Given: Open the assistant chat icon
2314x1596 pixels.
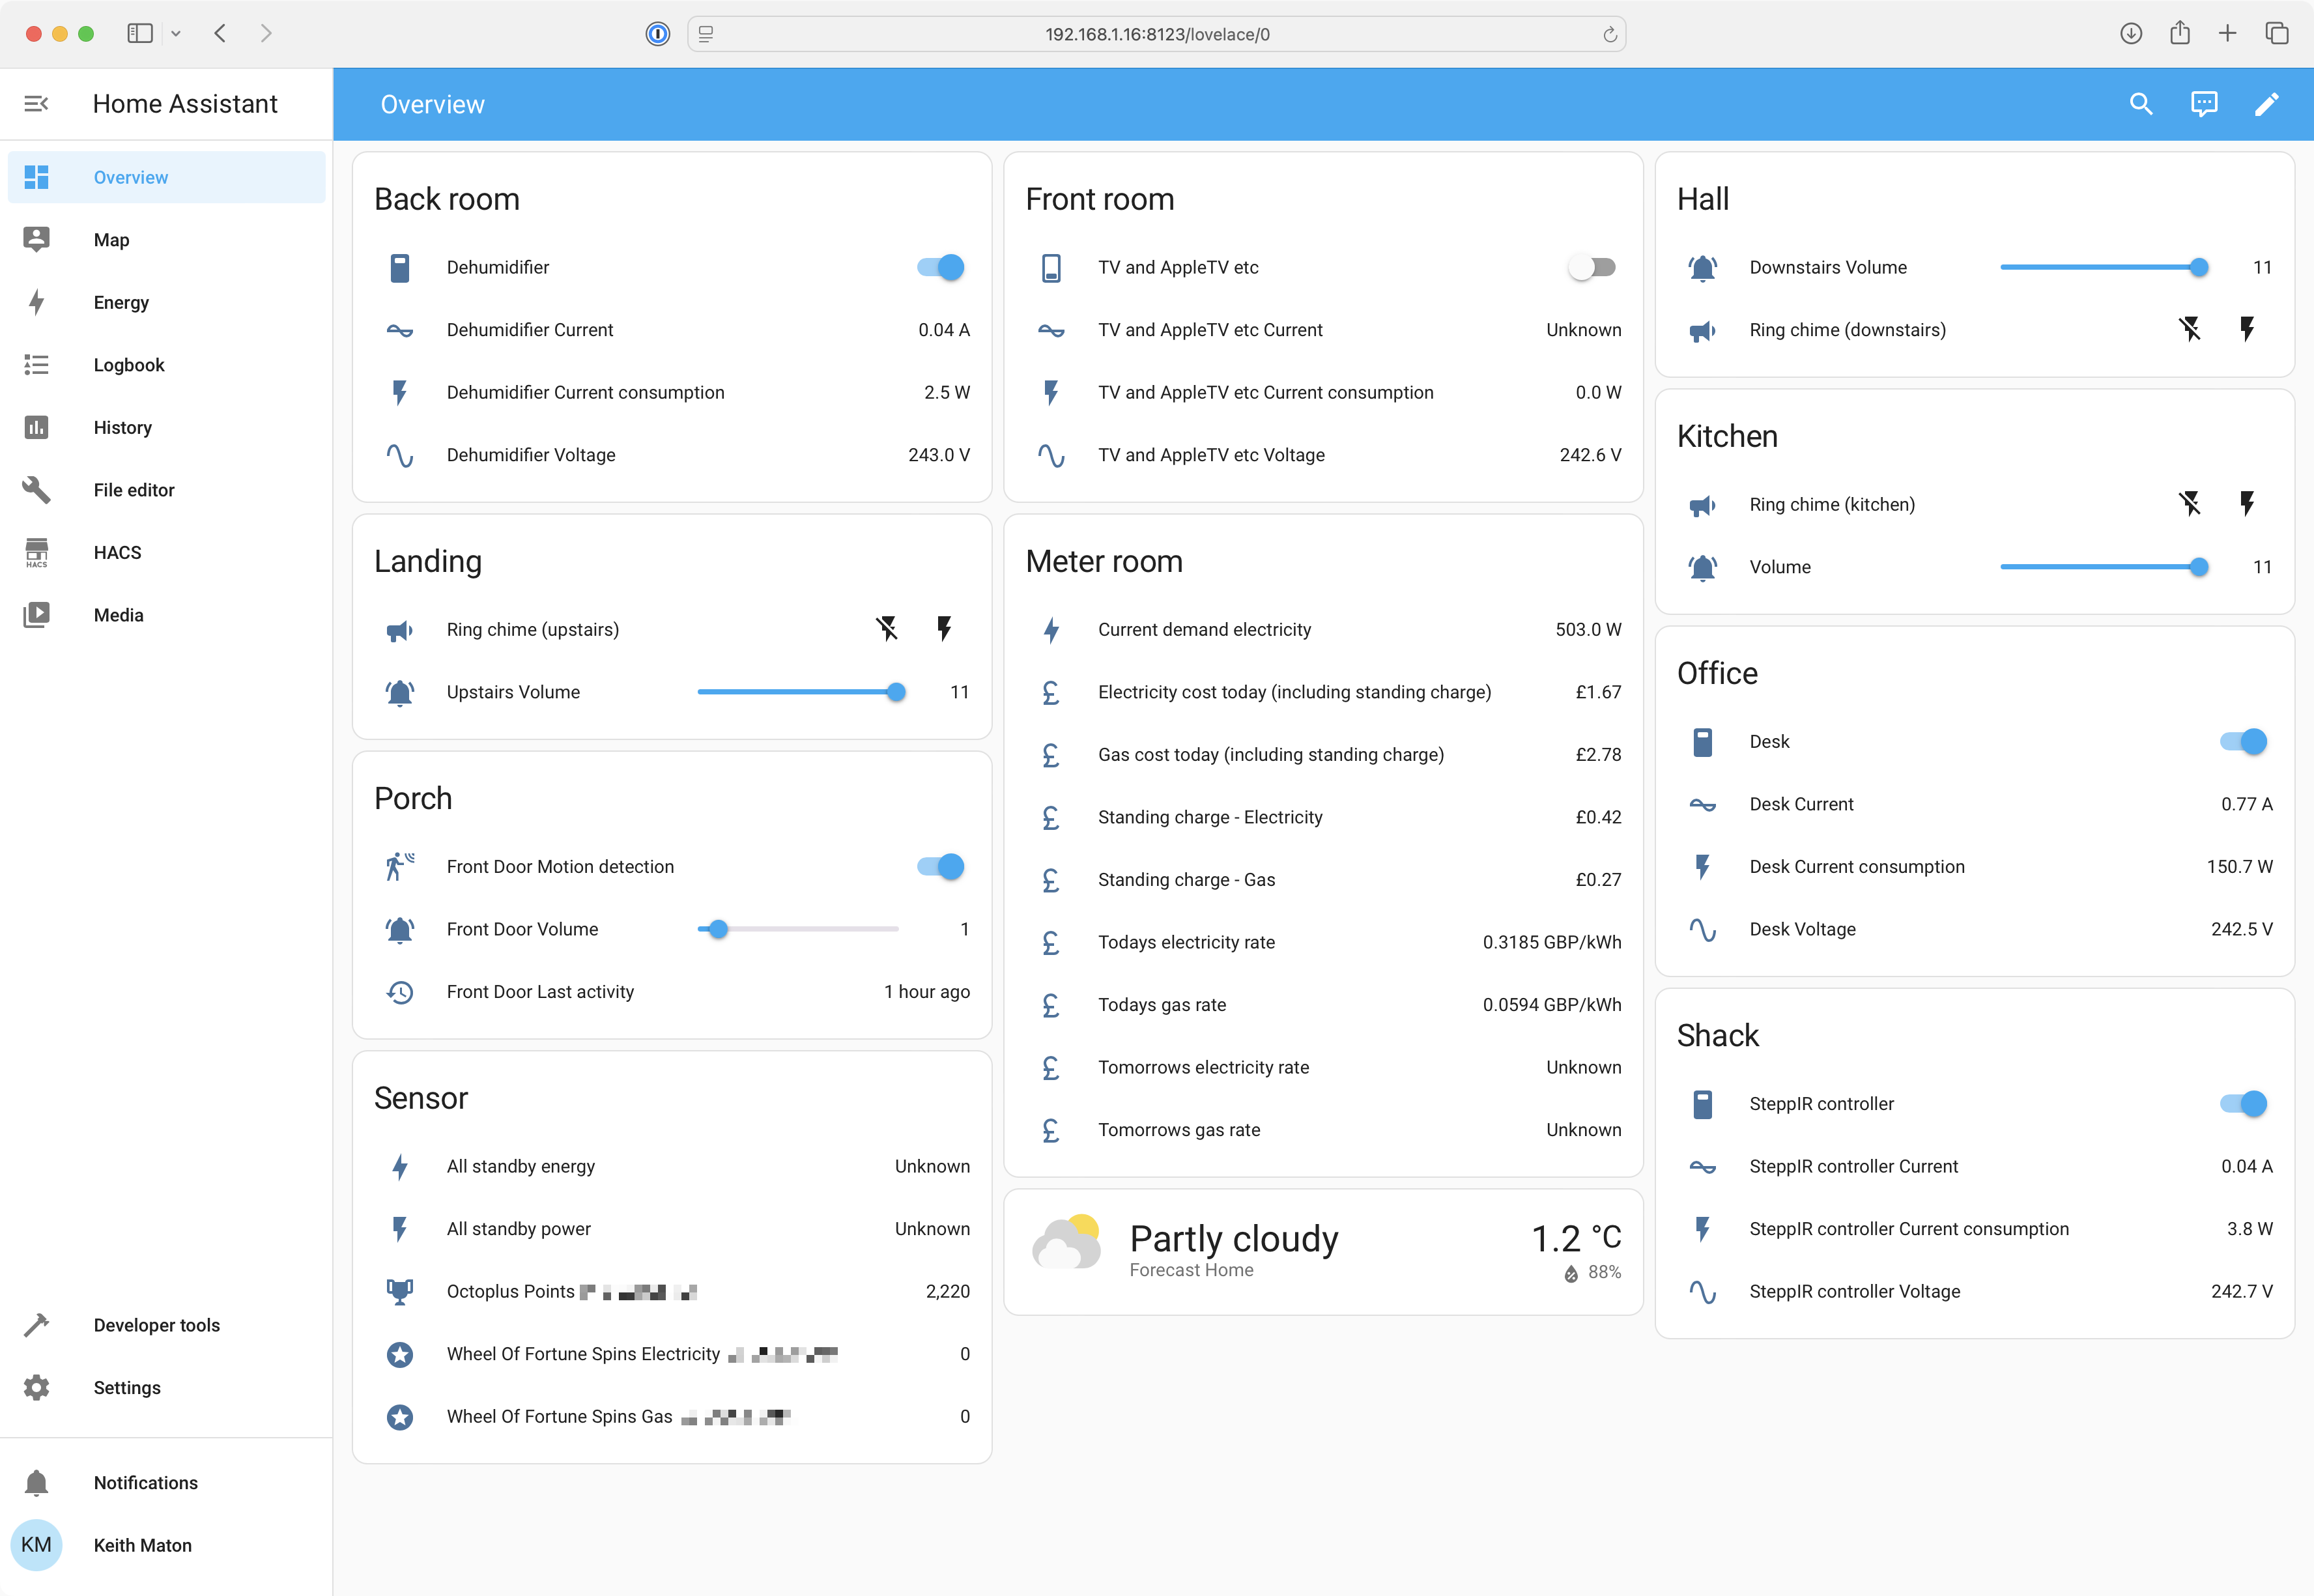Looking at the screenshot, I should pyautogui.click(x=2203, y=104).
